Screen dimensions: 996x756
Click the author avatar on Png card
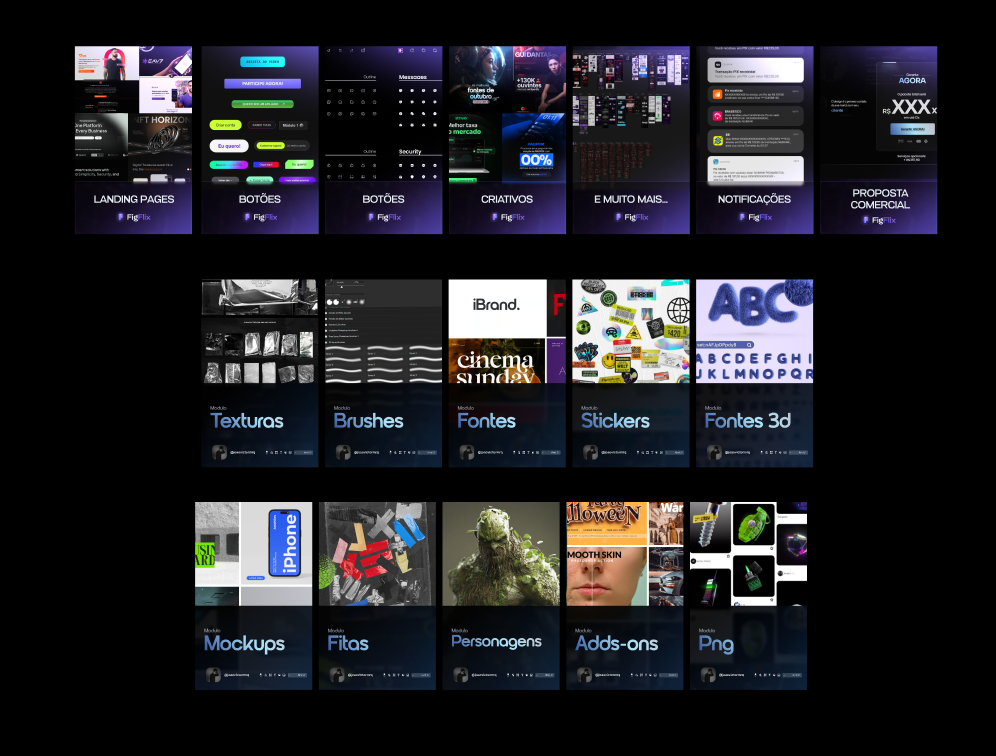707,675
